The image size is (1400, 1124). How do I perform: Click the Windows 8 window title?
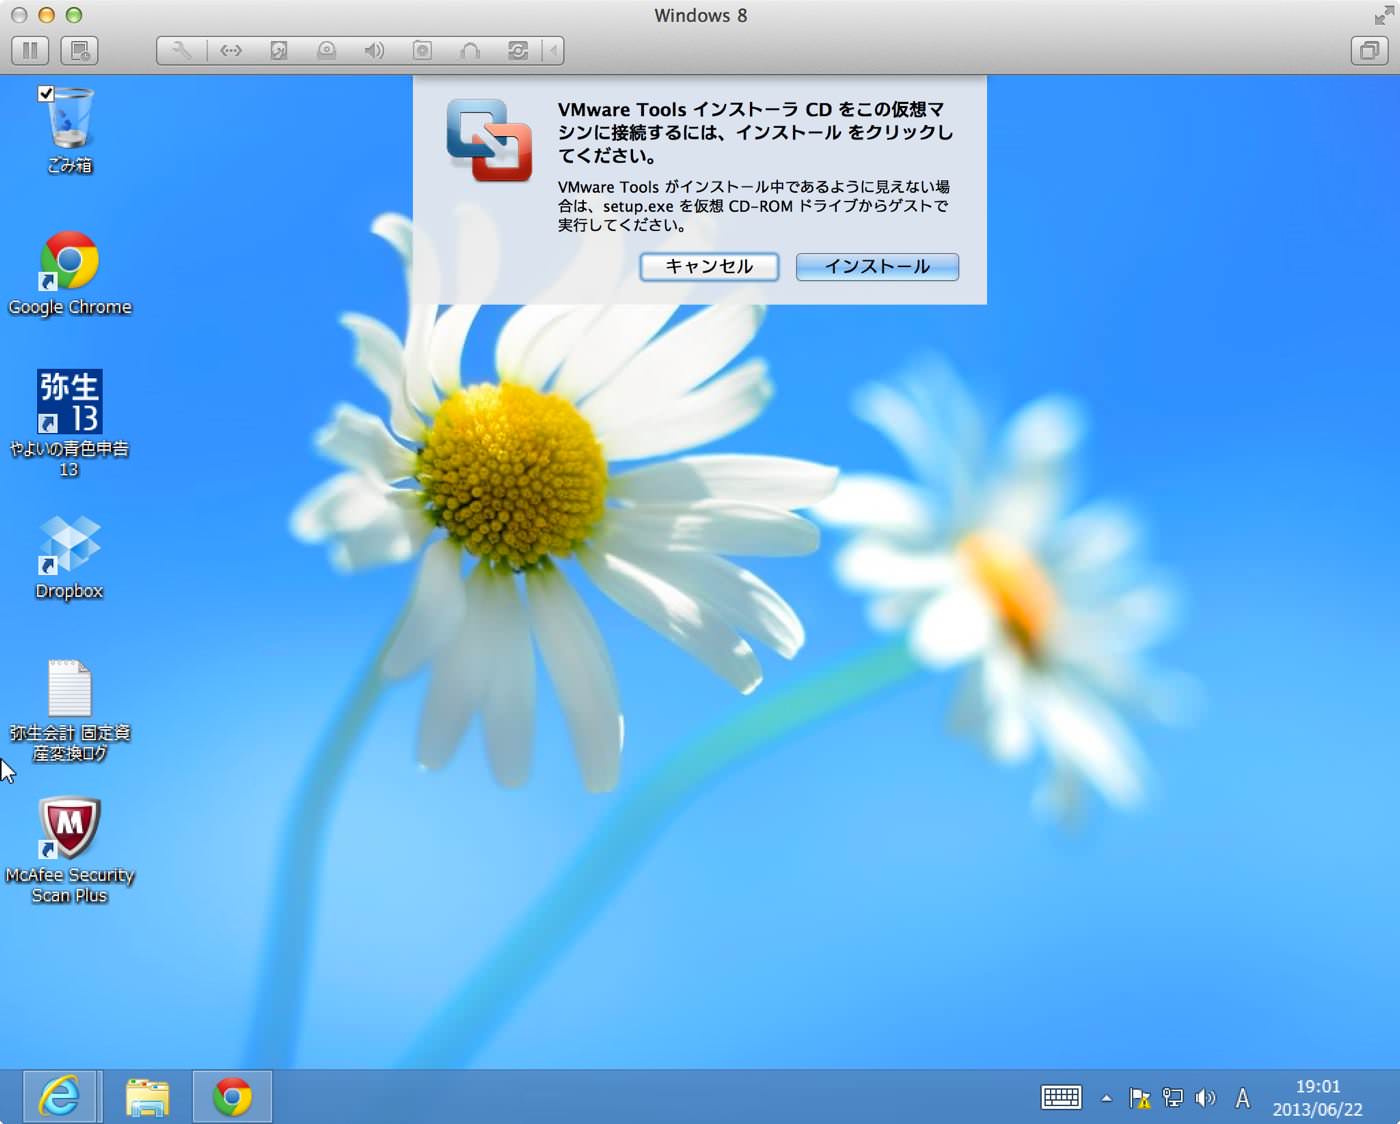point(700,15)
